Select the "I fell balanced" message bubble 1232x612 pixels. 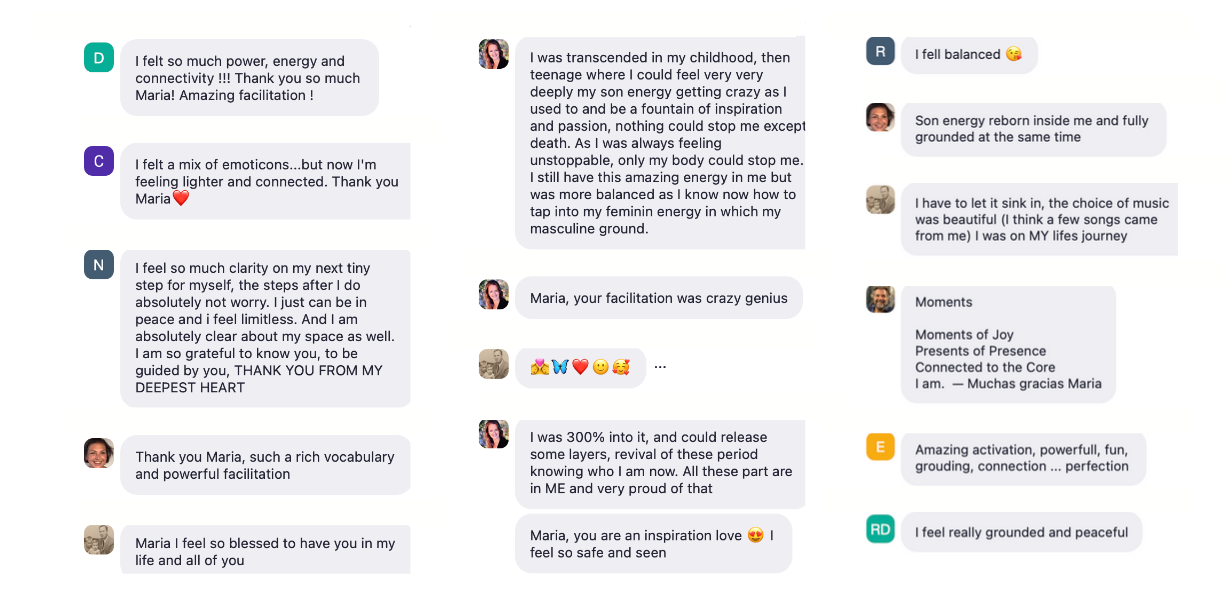pyautogui.click(x=968, y=55)
